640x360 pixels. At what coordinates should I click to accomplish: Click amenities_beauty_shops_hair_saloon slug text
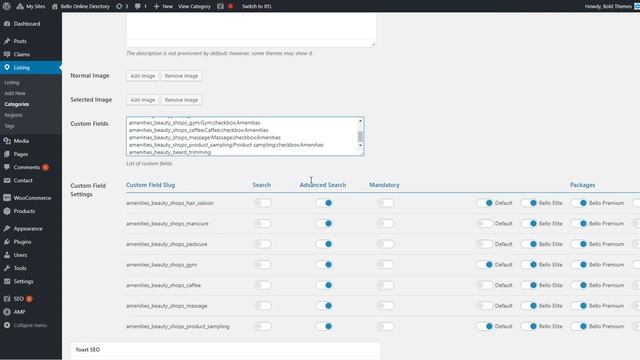(x=170, y=203)
